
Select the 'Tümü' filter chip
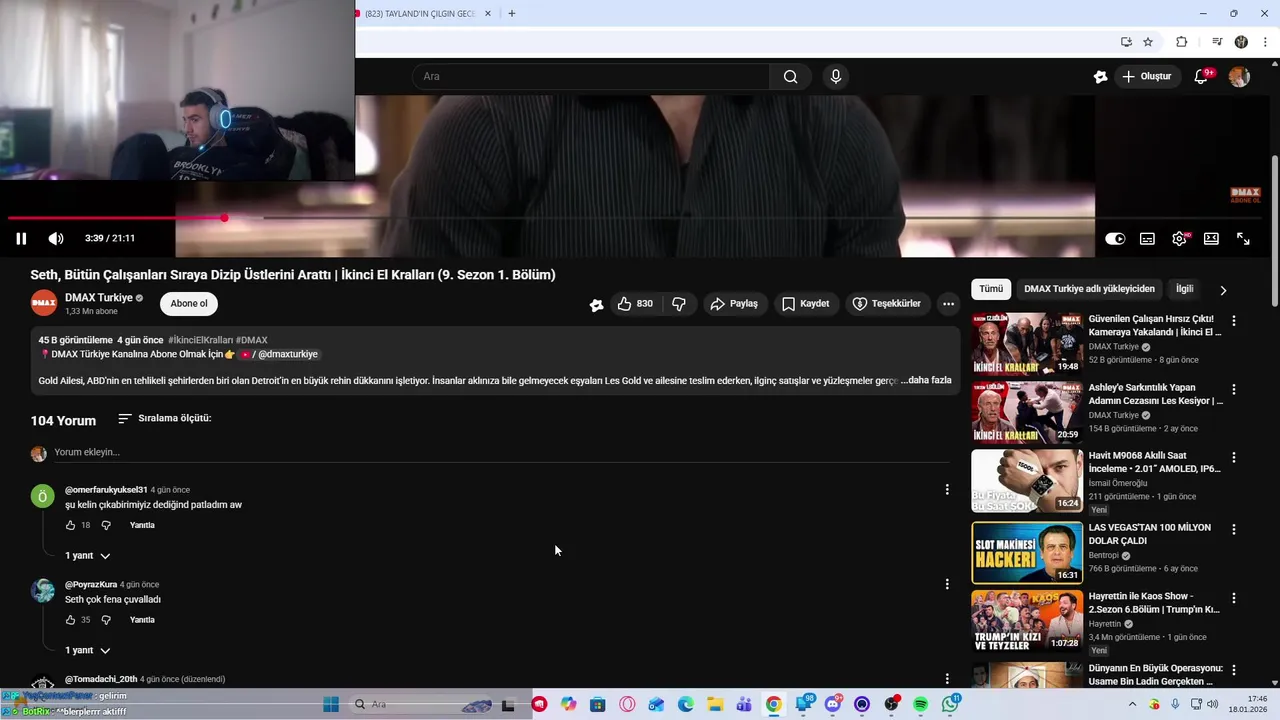(991, 289)
